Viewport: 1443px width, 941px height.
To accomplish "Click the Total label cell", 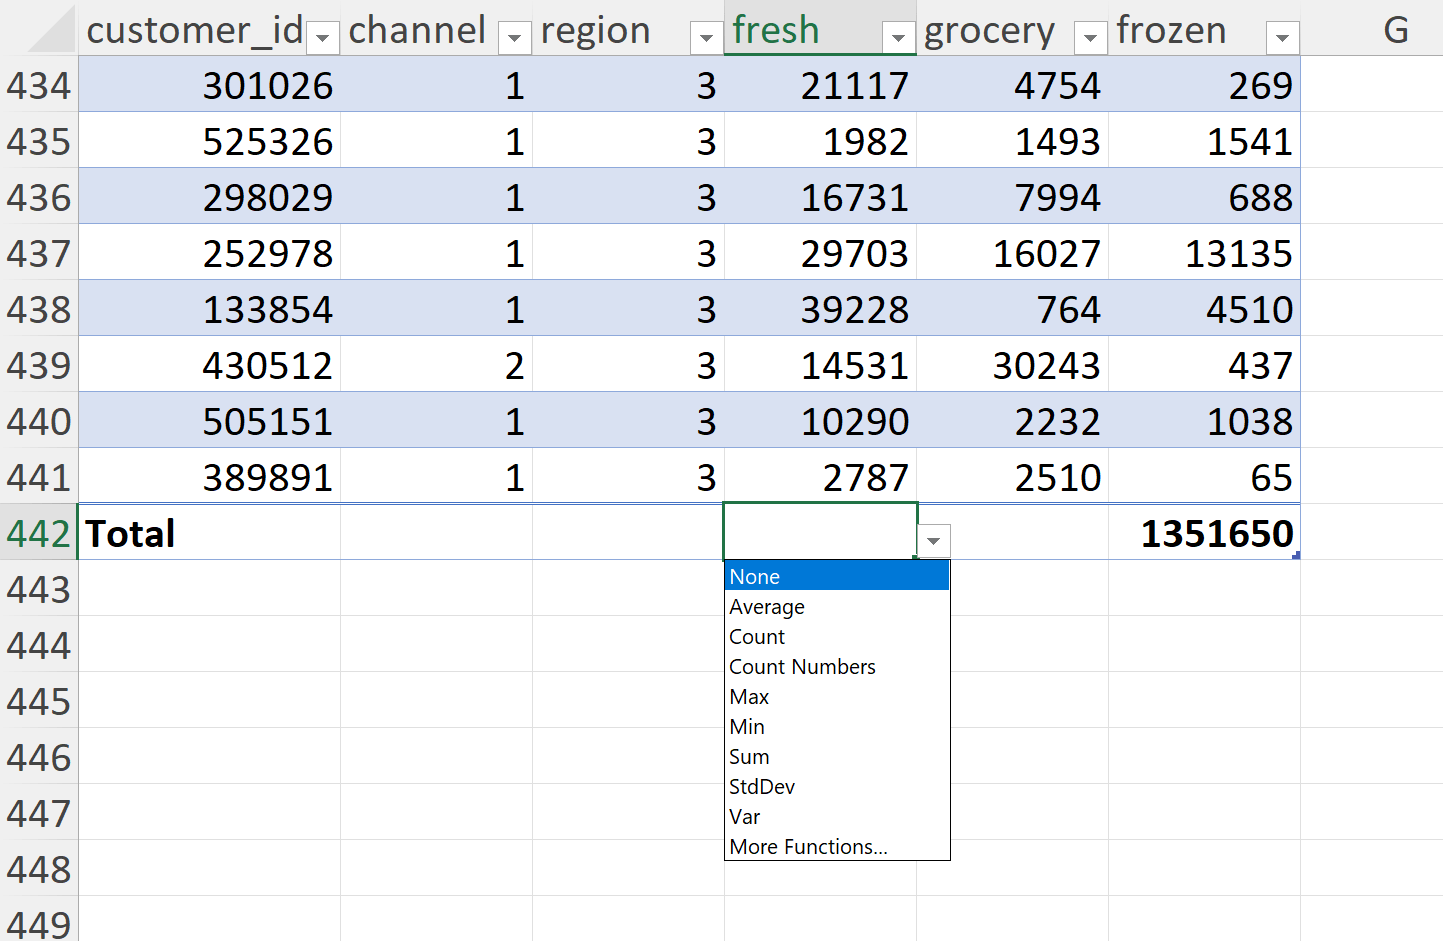I will 129,533.
